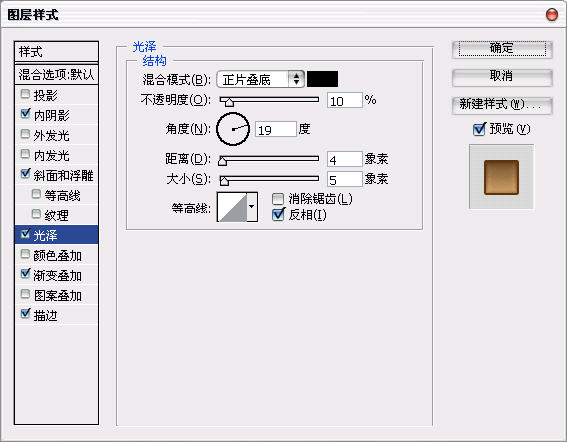
Task: Toggle the 预览 preview checkbox
Action: coord(479,129)
